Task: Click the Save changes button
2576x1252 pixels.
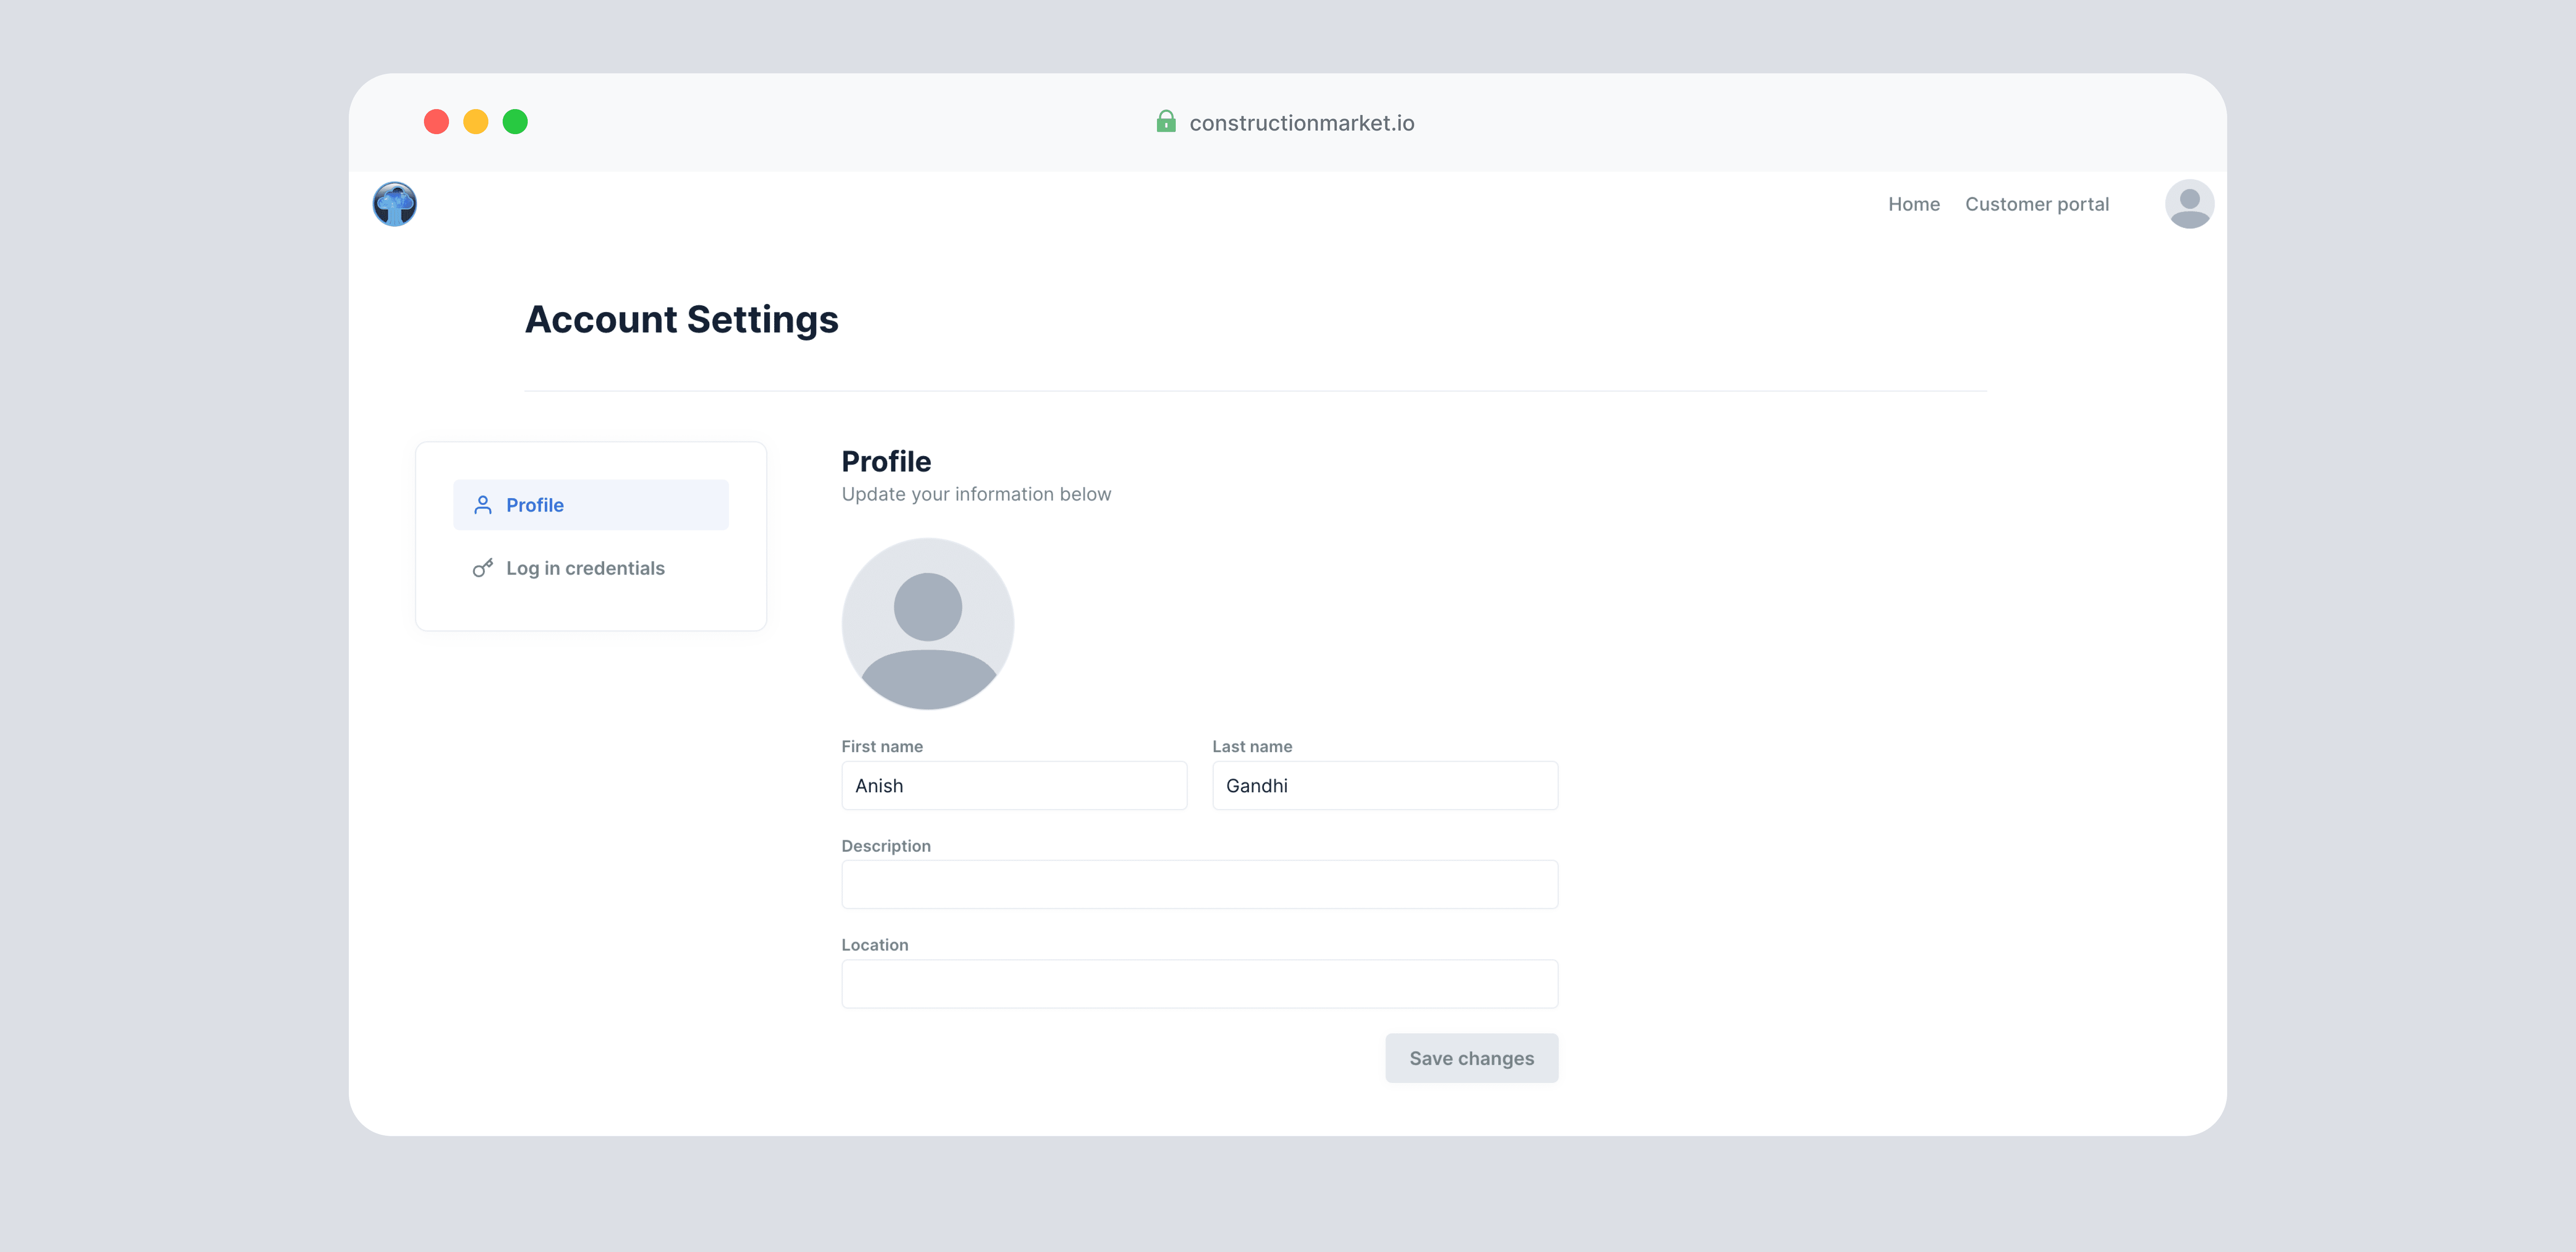Action: (1471, 1058)
